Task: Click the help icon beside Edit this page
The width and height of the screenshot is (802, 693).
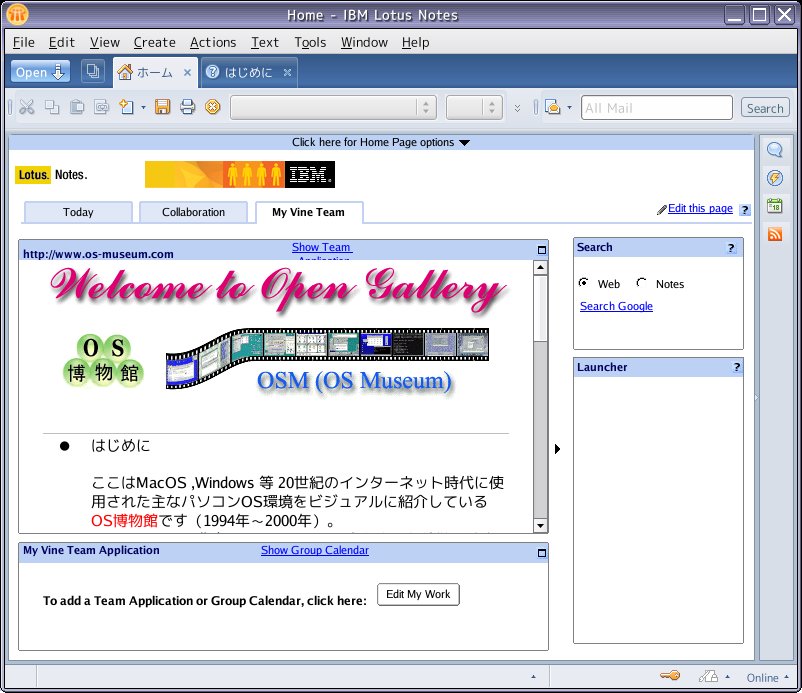Action: pos(745,210)
